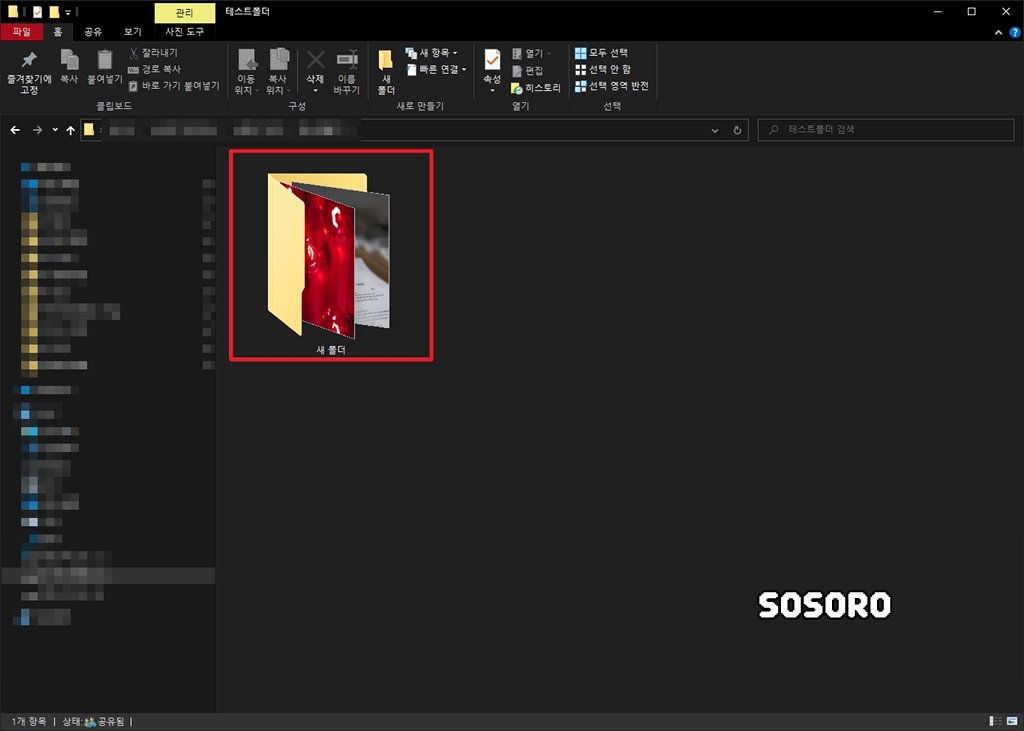Open Properties (속성) dropdown arrow
Screen dimensions: 1024x731
pos(492,90)
